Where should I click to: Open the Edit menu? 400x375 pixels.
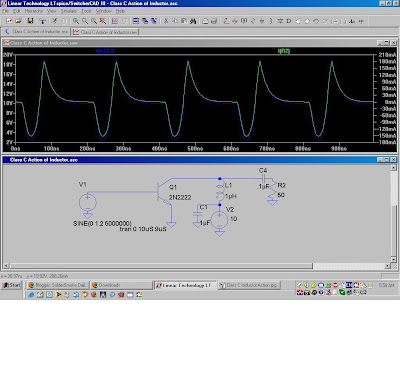pyautogui.click(x=17, y=11)
